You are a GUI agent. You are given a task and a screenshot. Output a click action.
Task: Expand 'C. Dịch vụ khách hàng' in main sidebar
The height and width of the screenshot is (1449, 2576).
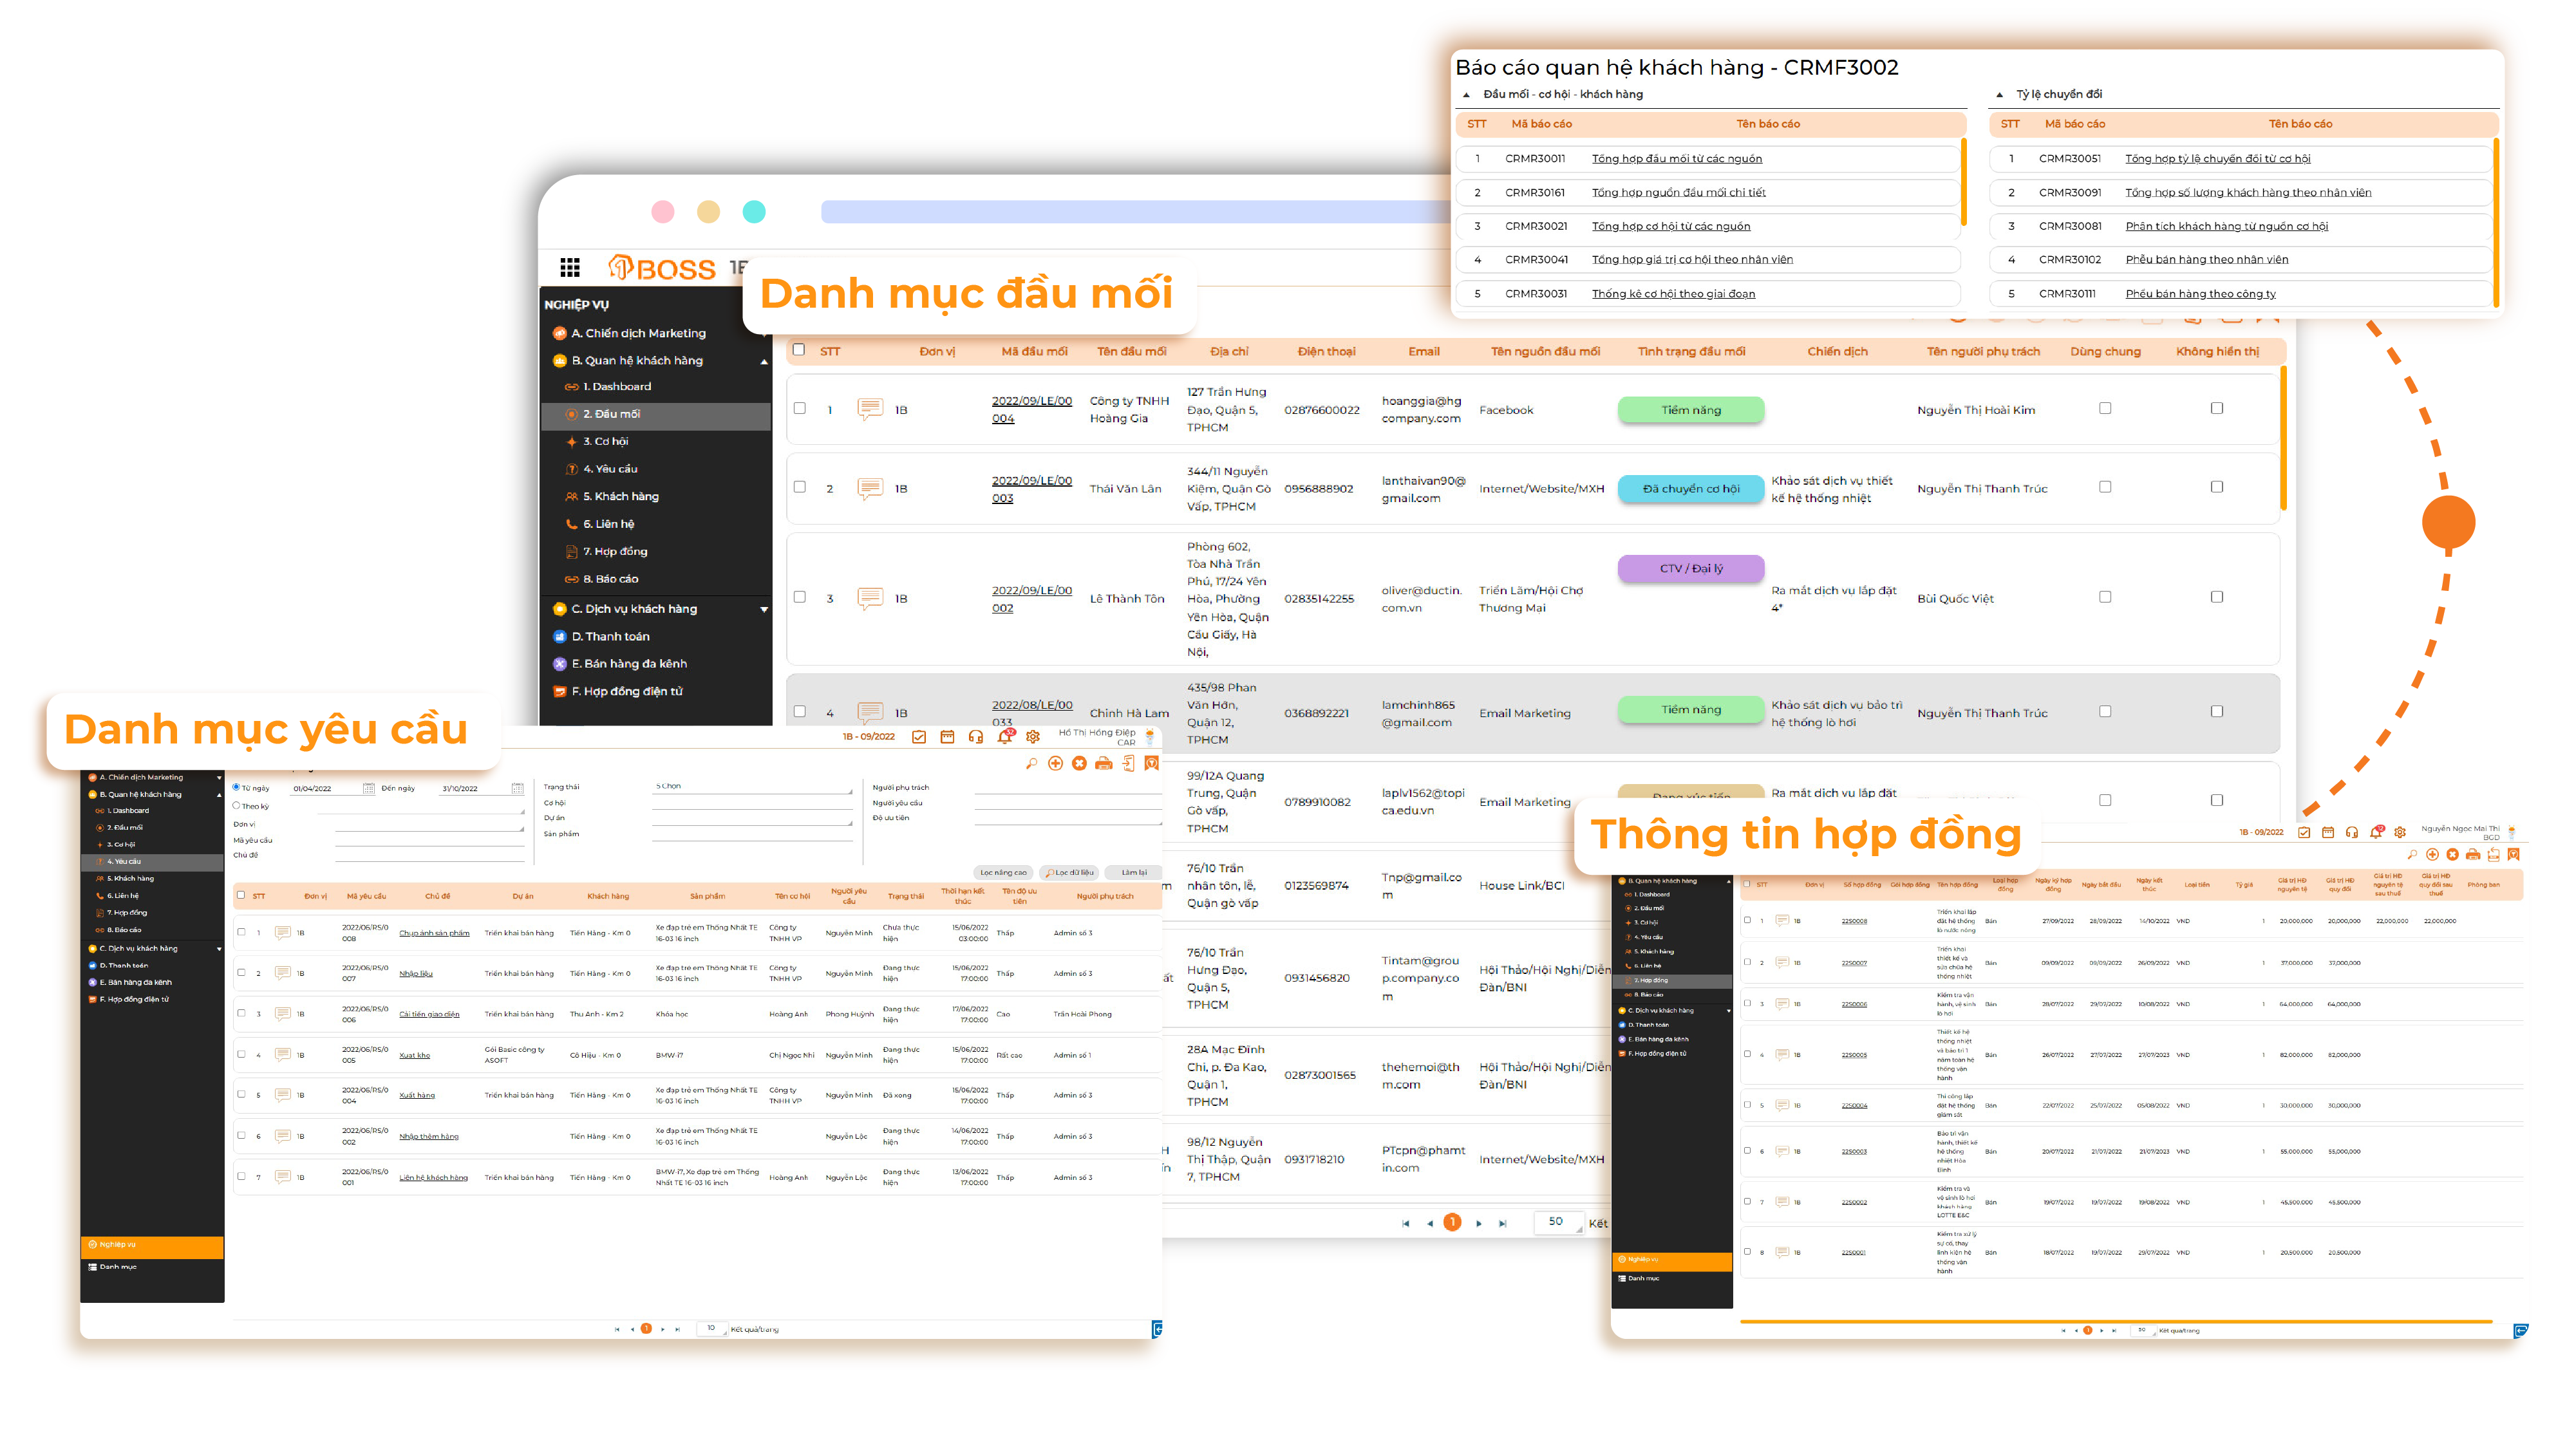pyautogui.click(x=764, y=609)
